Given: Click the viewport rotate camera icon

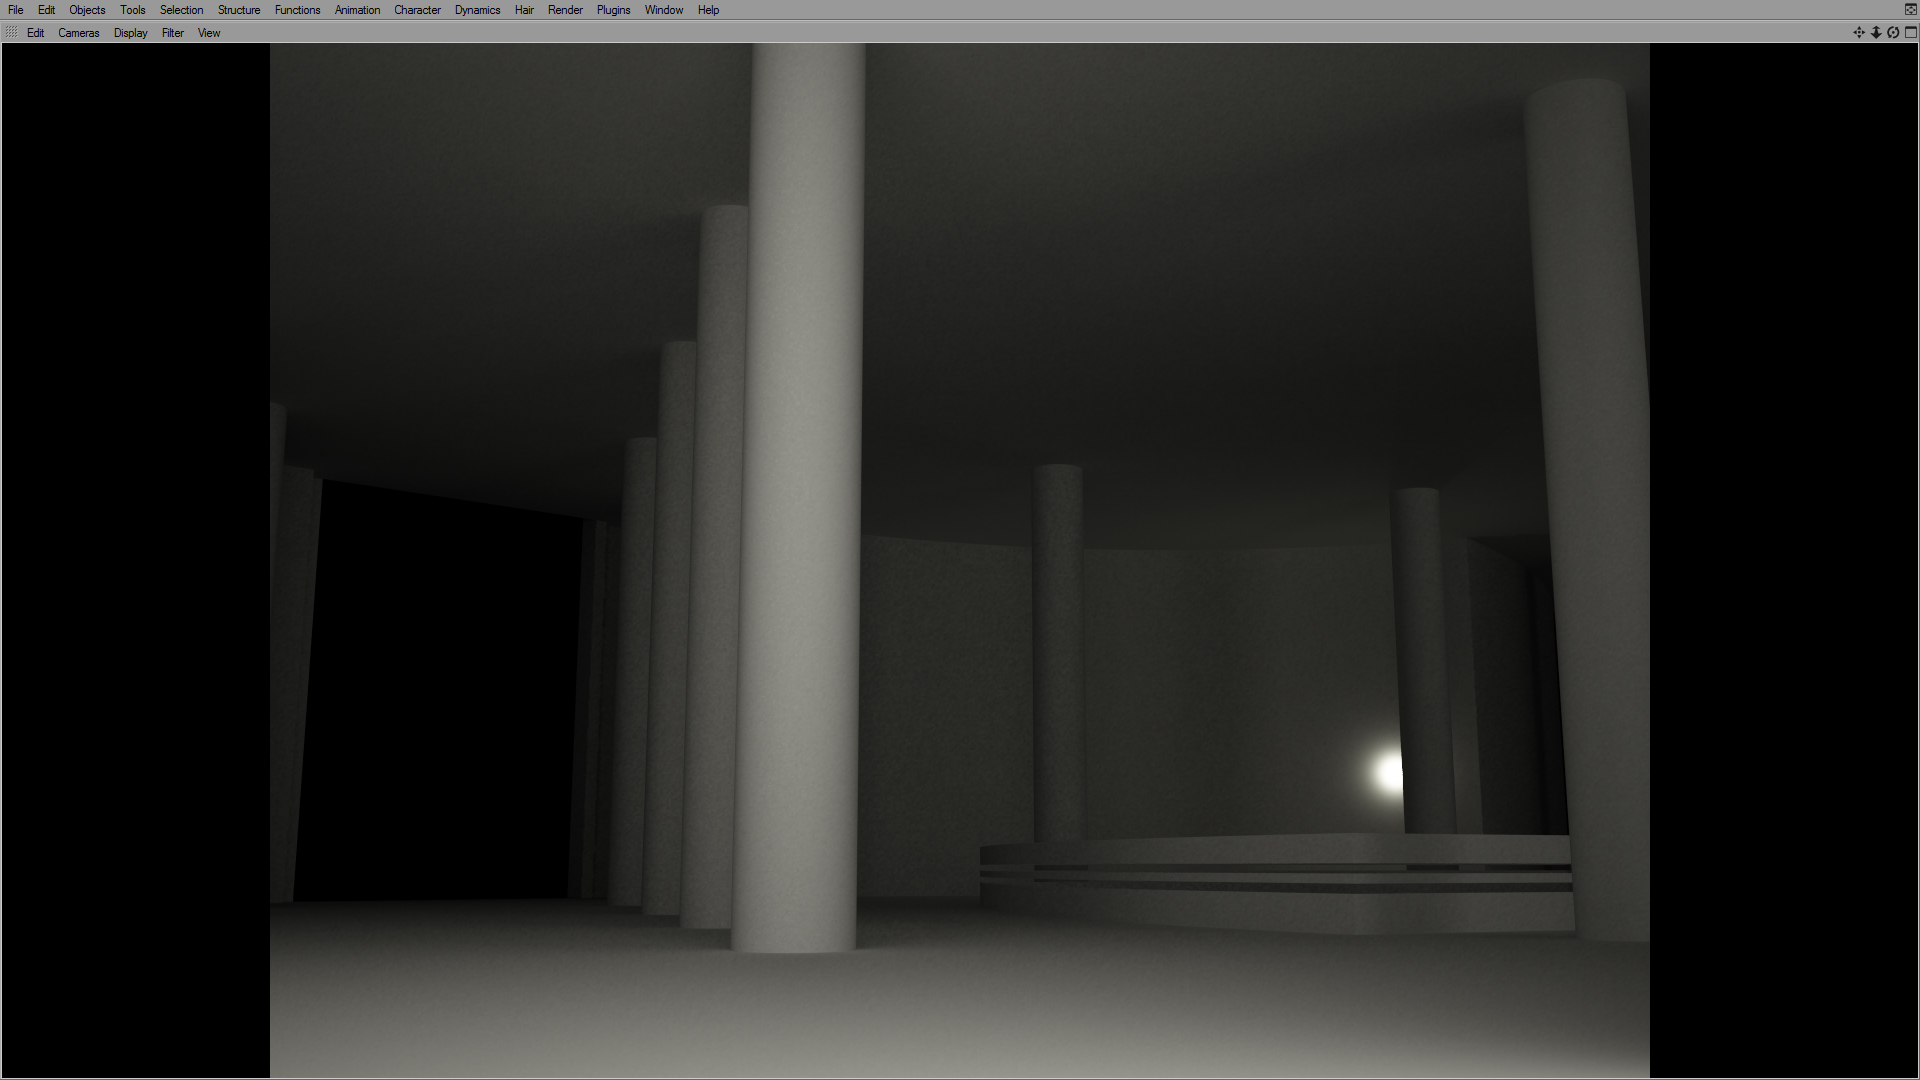Looking at the screenshot, I should coord(1893,33).
